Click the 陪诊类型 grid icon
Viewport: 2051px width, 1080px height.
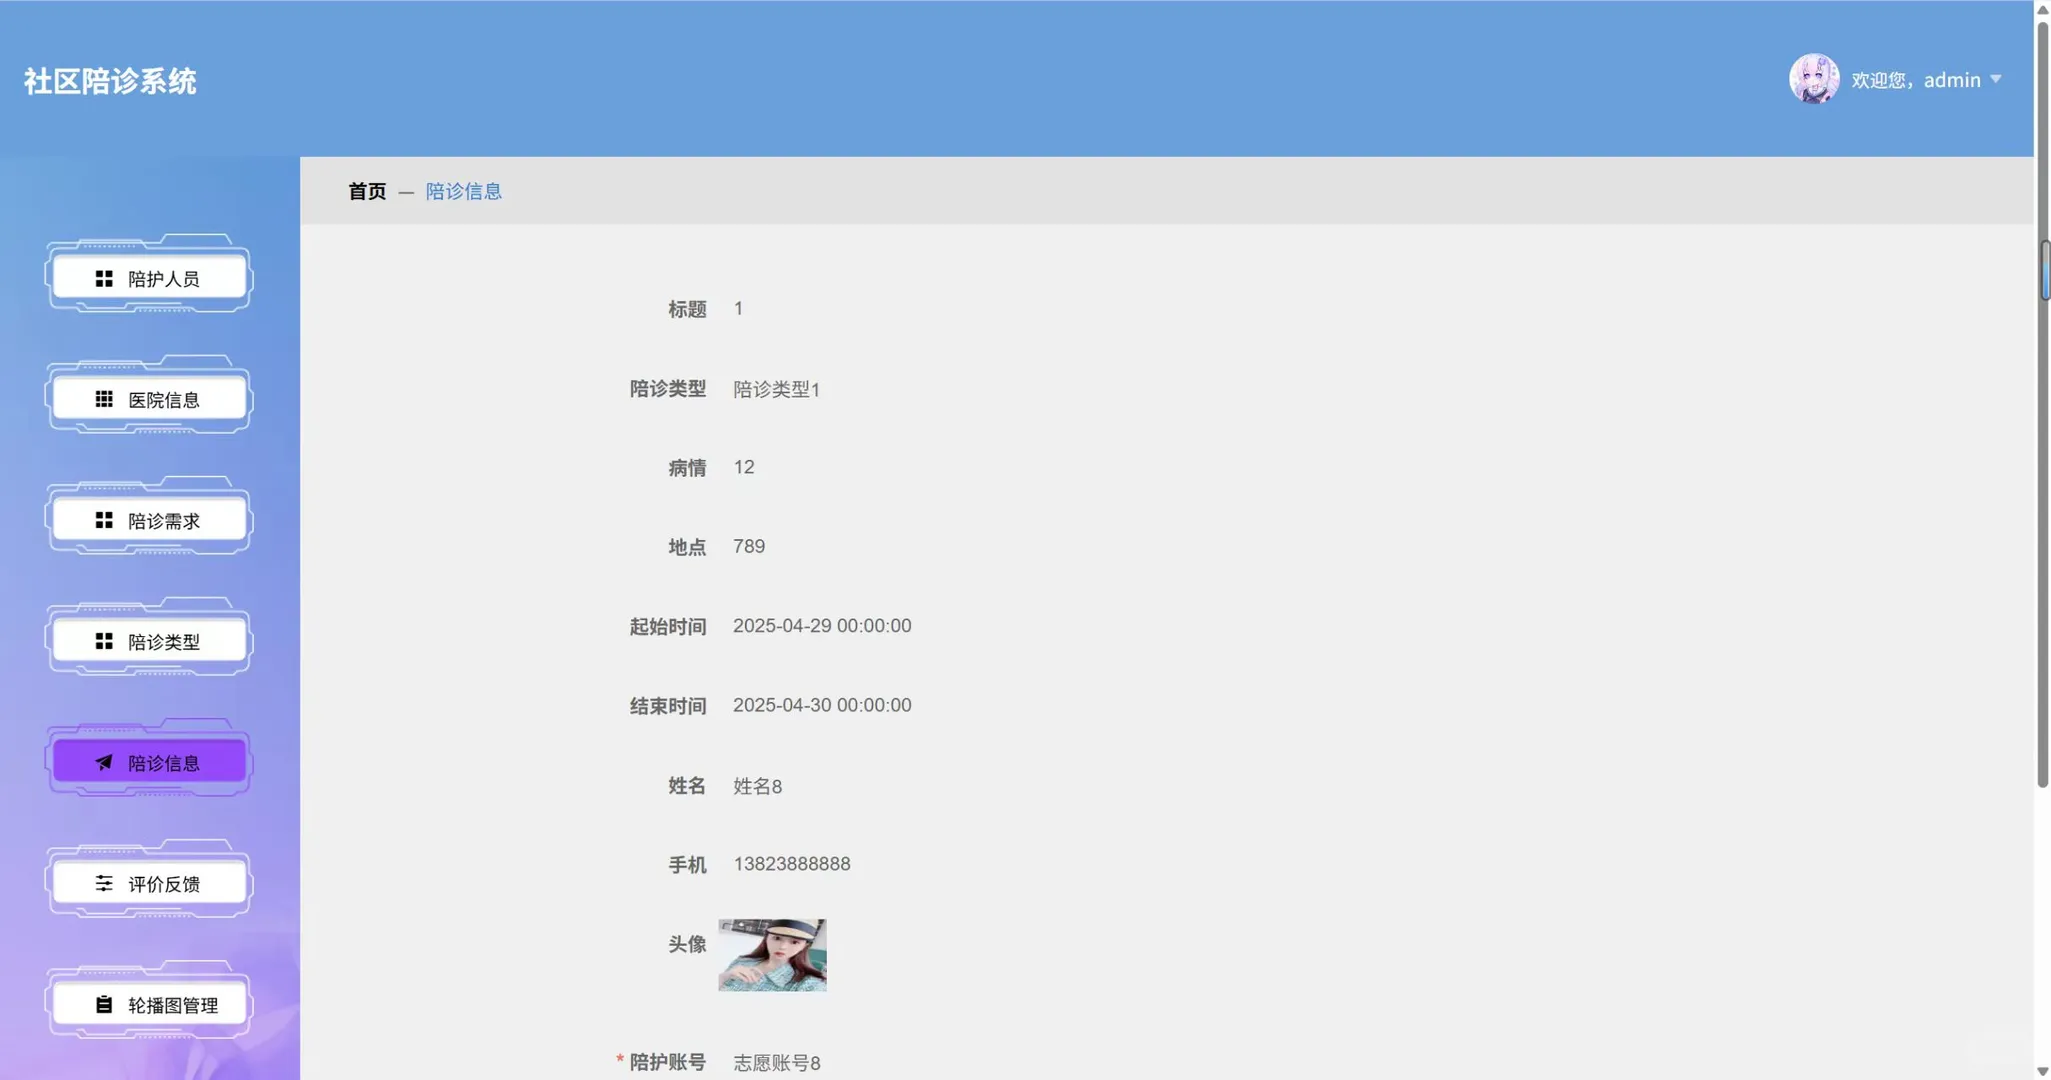tap(104, 641)
